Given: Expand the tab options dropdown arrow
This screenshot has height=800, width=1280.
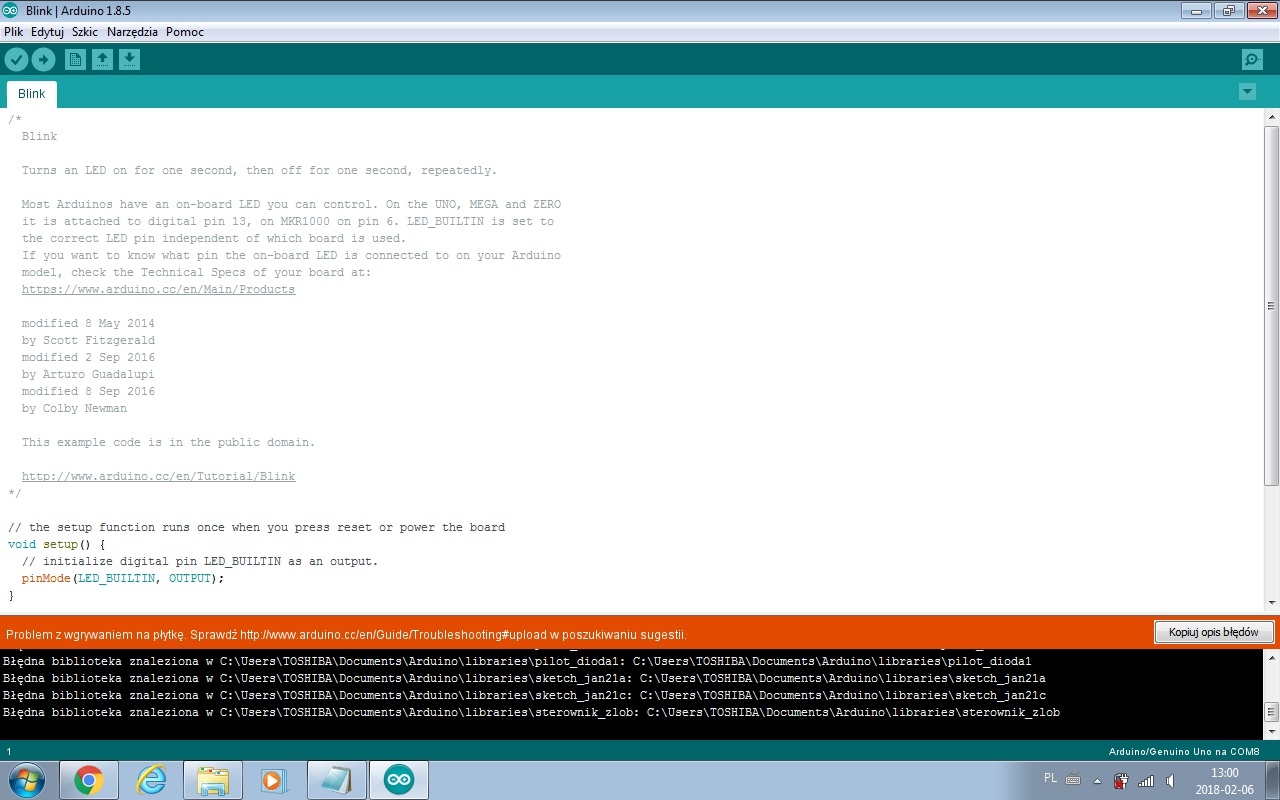Looking at the screenshot, I should coord(1247,92).
